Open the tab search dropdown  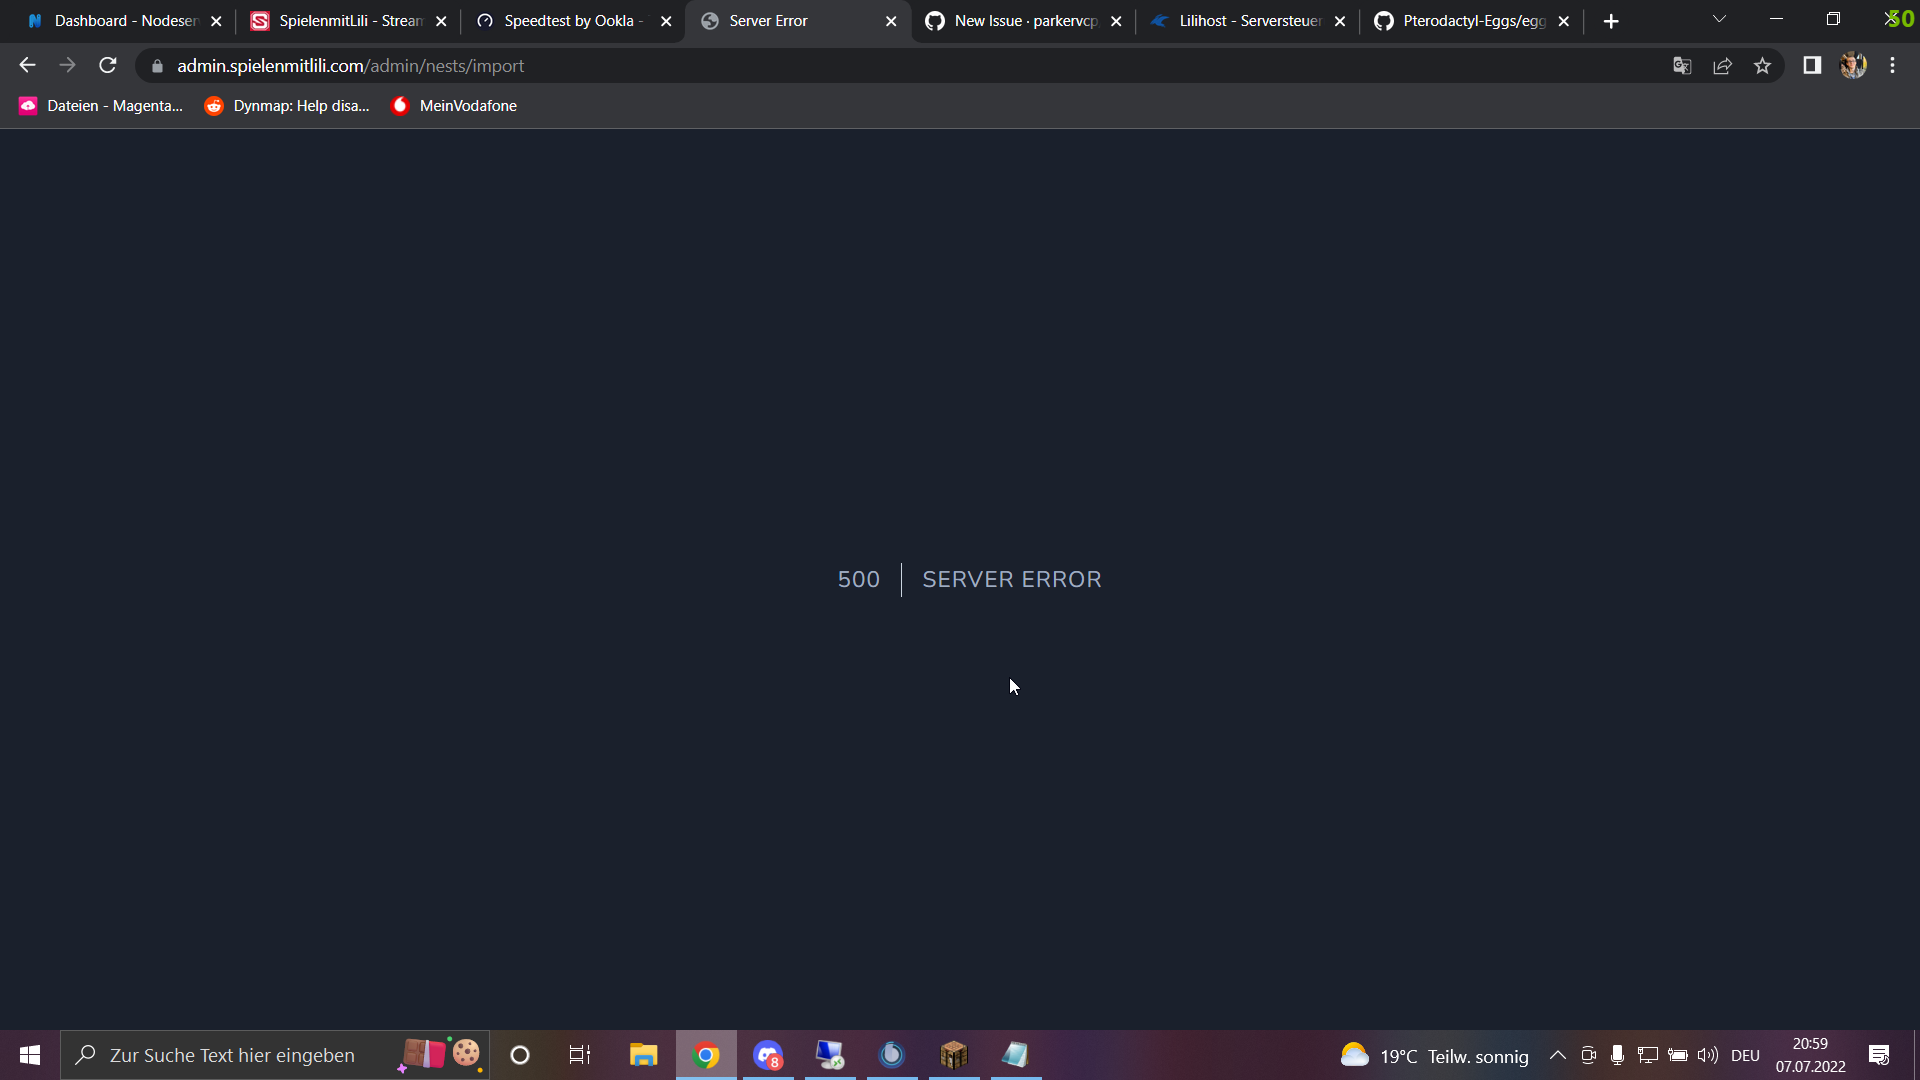pyautogui.click(x=1719, y=19)
